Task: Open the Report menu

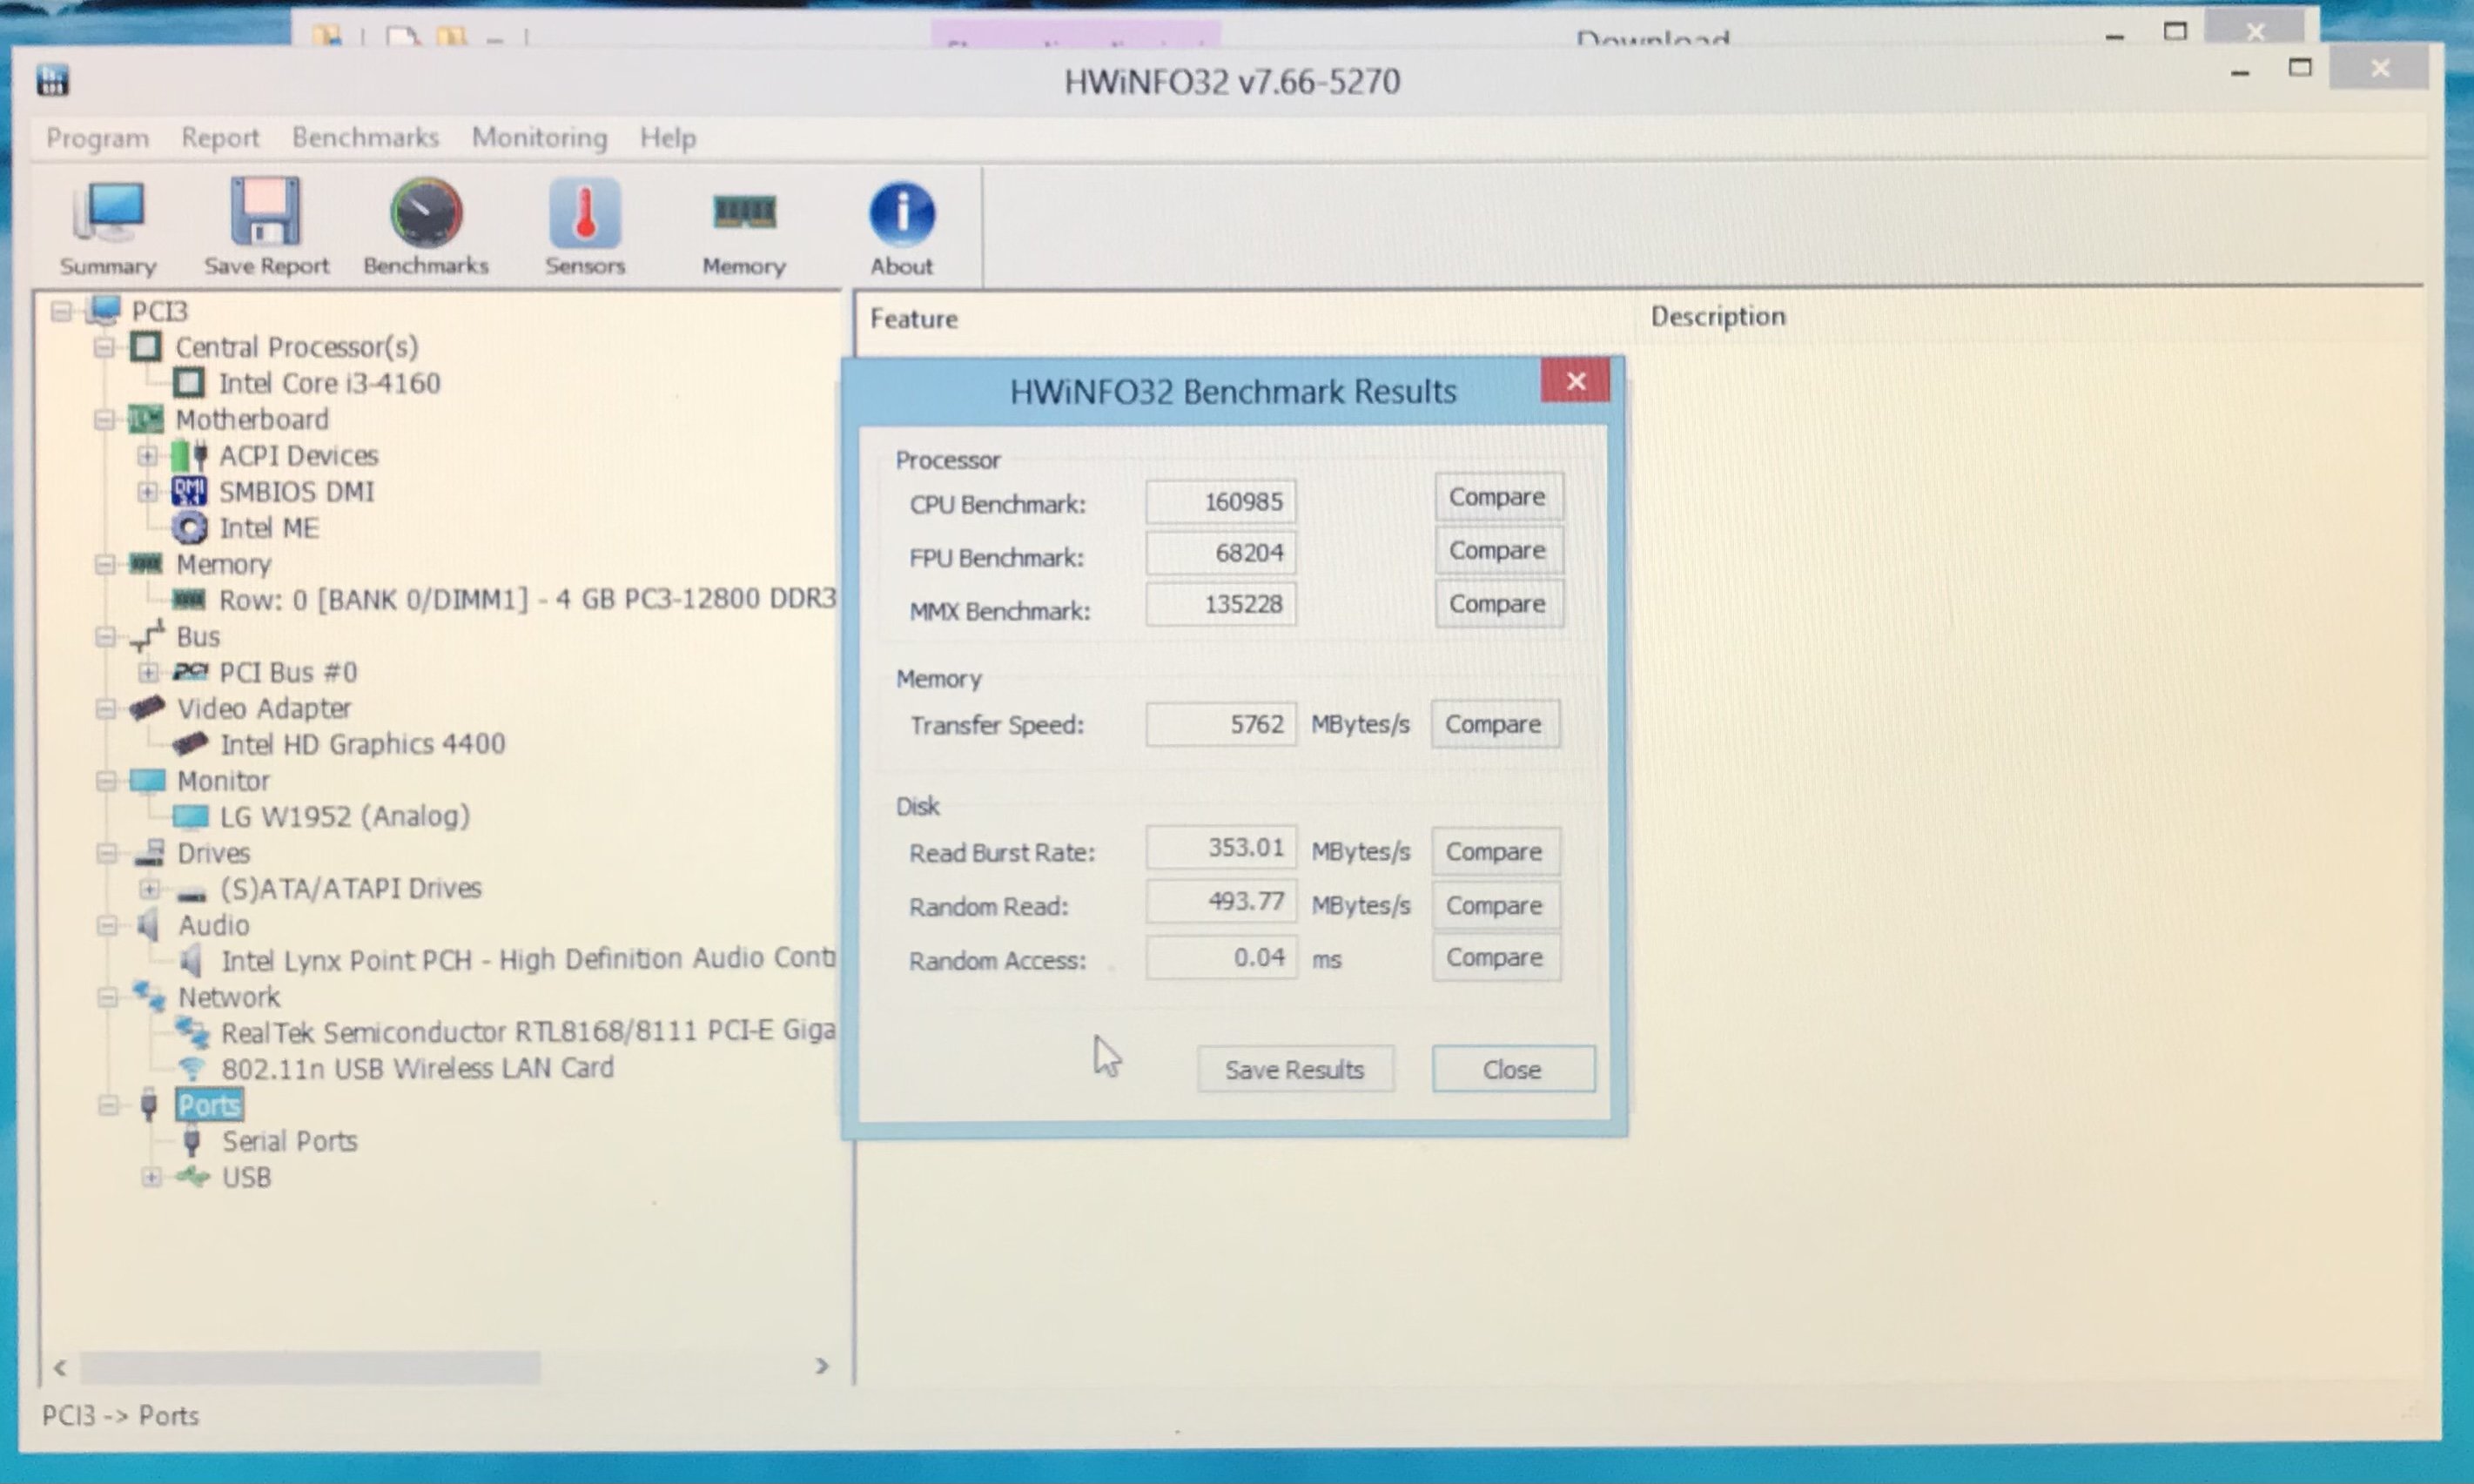Action: point(220,138)
